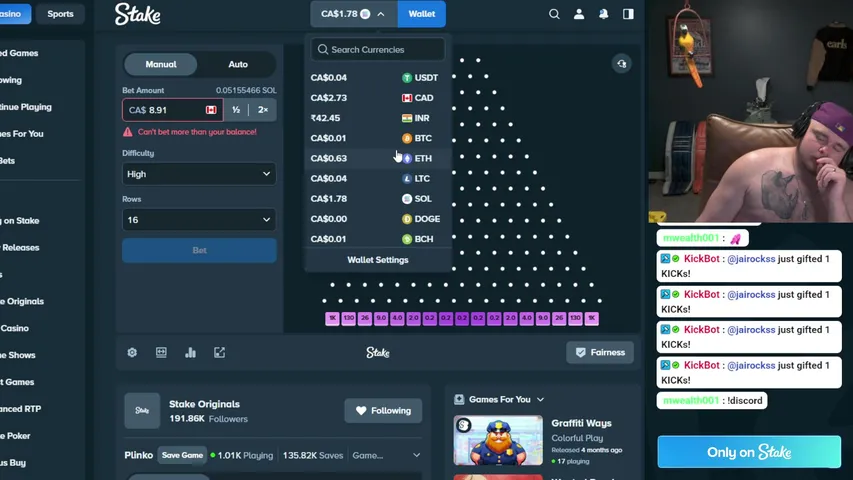The height and width of the screenshot is (480, 853).
Task: Open the search magnifier in the header
Action: pos(554,14)
